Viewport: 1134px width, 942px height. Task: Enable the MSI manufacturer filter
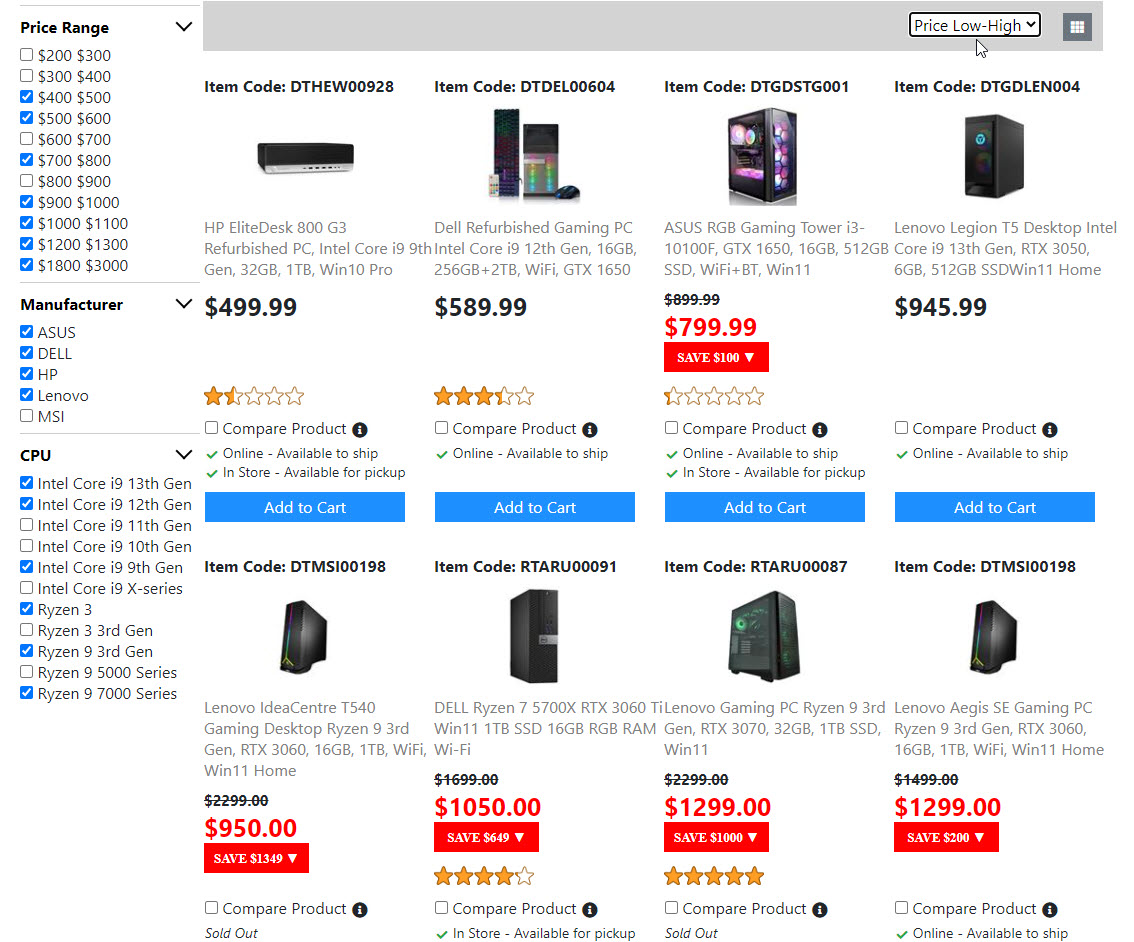tap(27, 416)
